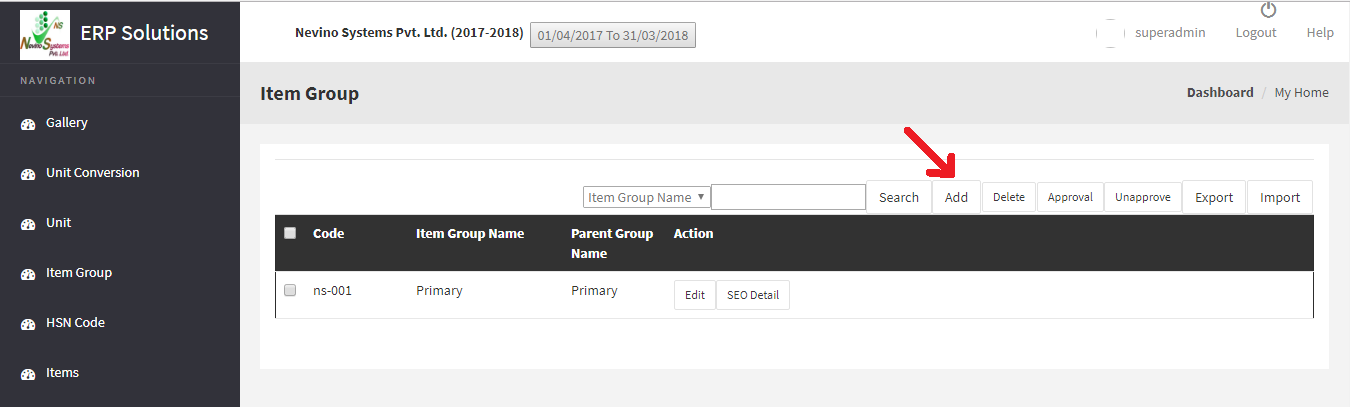Click the HSN Code sidebar icon
1350x407 pixels.
(28, 324)
